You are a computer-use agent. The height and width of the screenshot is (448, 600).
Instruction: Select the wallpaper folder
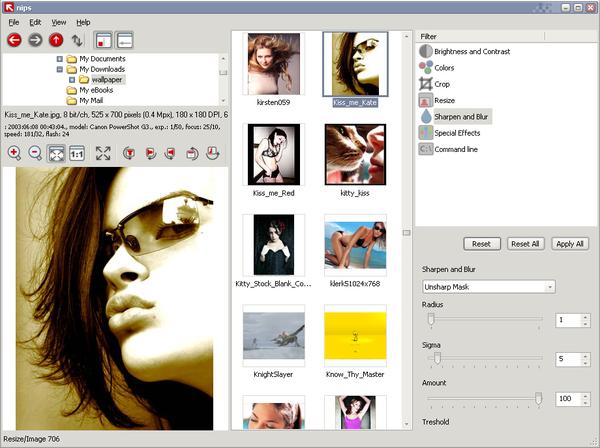tap(107, 80)
